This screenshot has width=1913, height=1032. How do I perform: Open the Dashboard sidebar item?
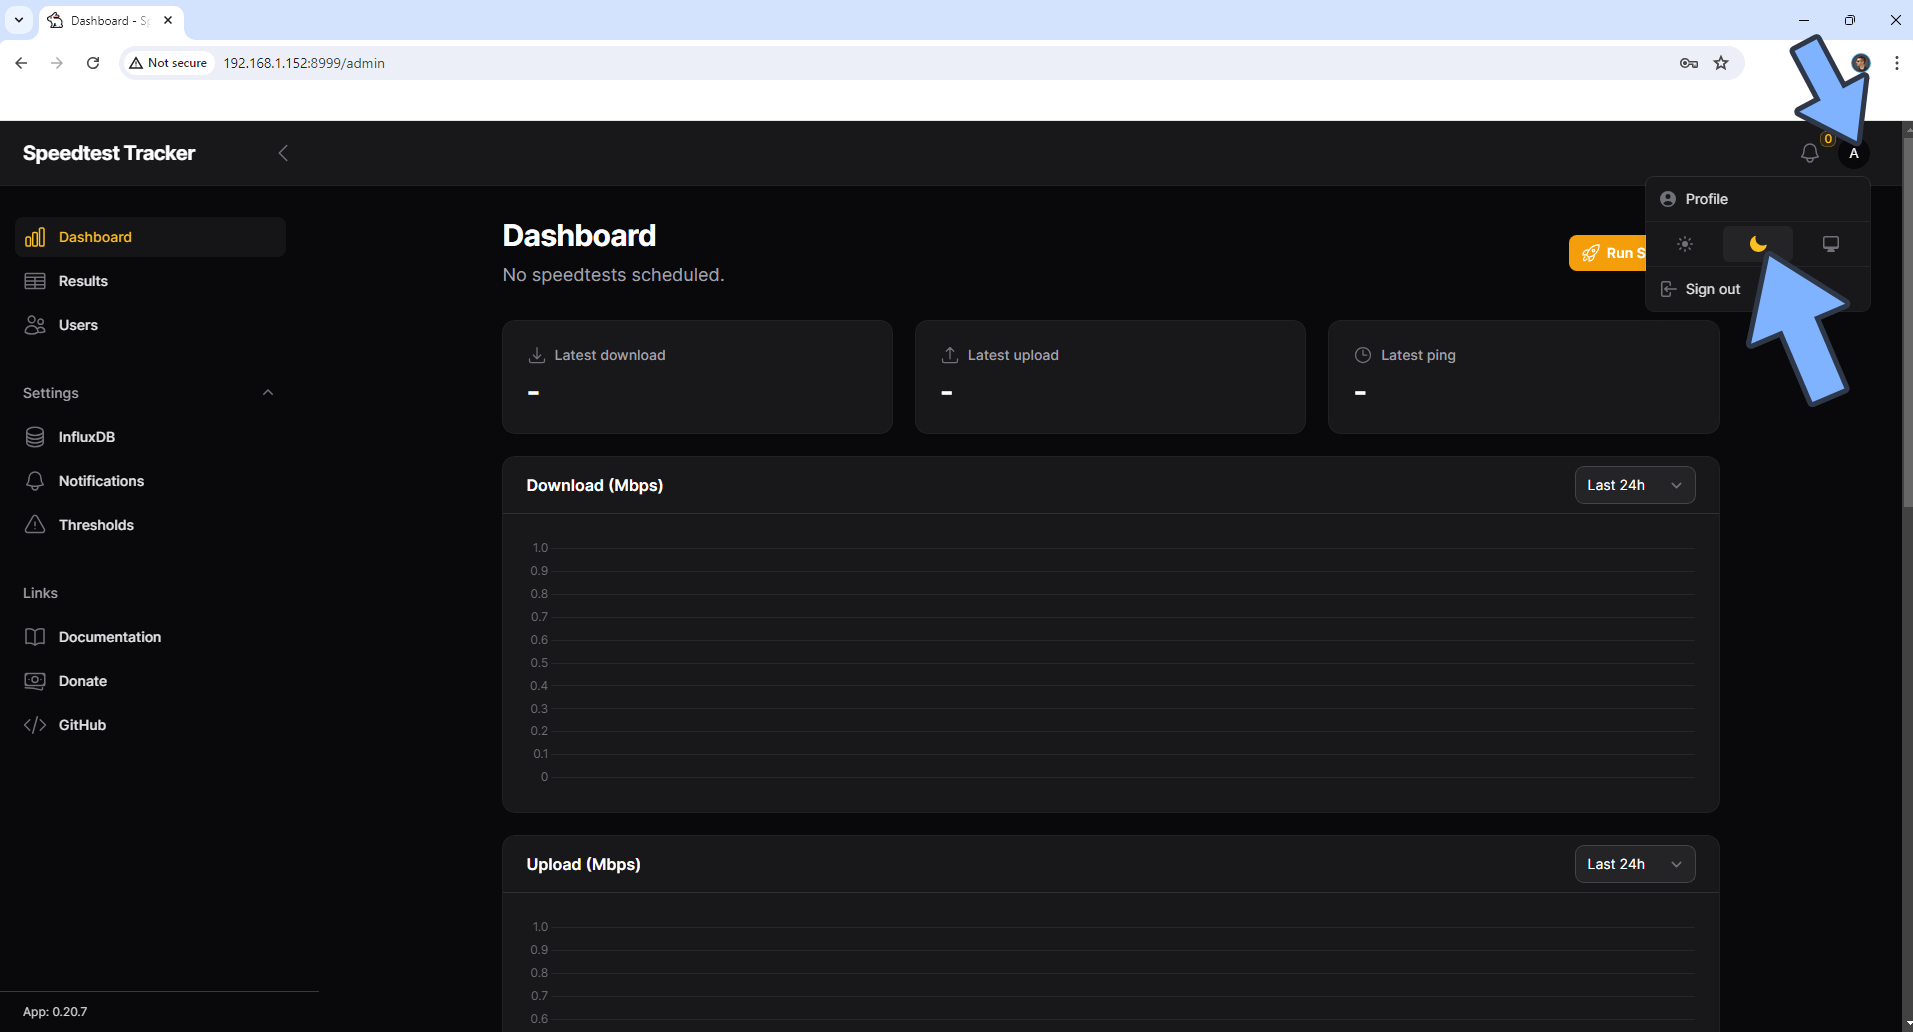pyautogui.click(x=151, y=237)
